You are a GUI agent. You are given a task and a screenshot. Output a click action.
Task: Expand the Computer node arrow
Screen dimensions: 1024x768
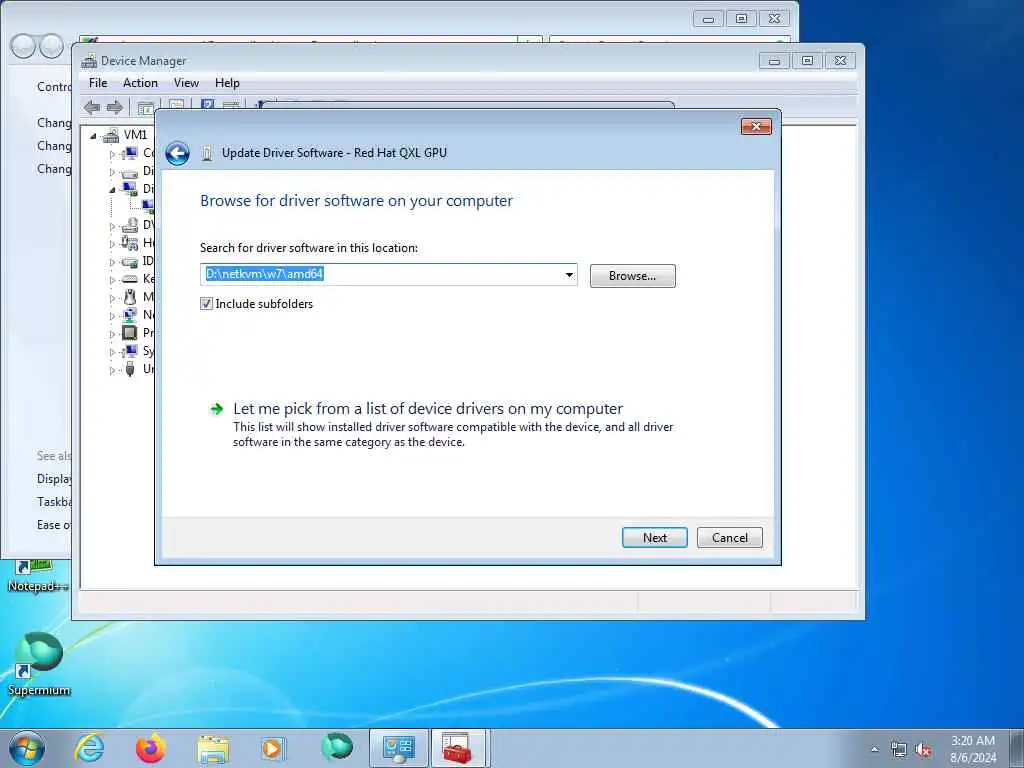click(112, 154)
